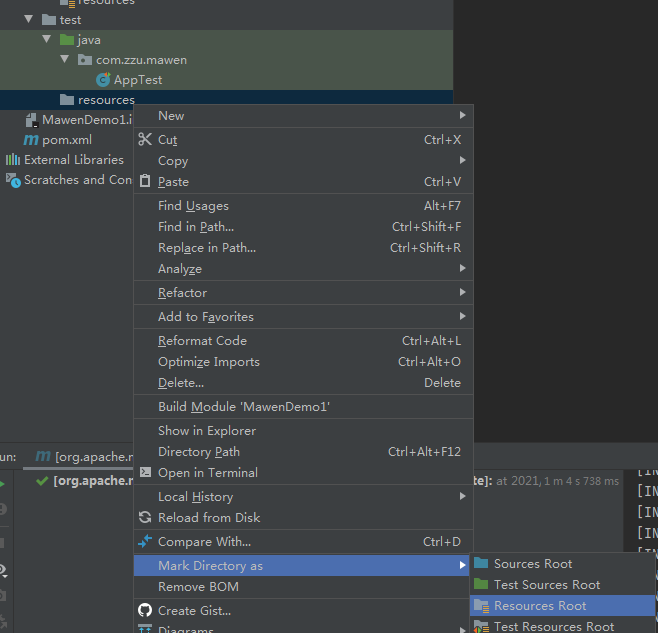Click the Paste clipboard icon
Image resolution: width=658 pixels, height=633 pixels.
(145, 181)
